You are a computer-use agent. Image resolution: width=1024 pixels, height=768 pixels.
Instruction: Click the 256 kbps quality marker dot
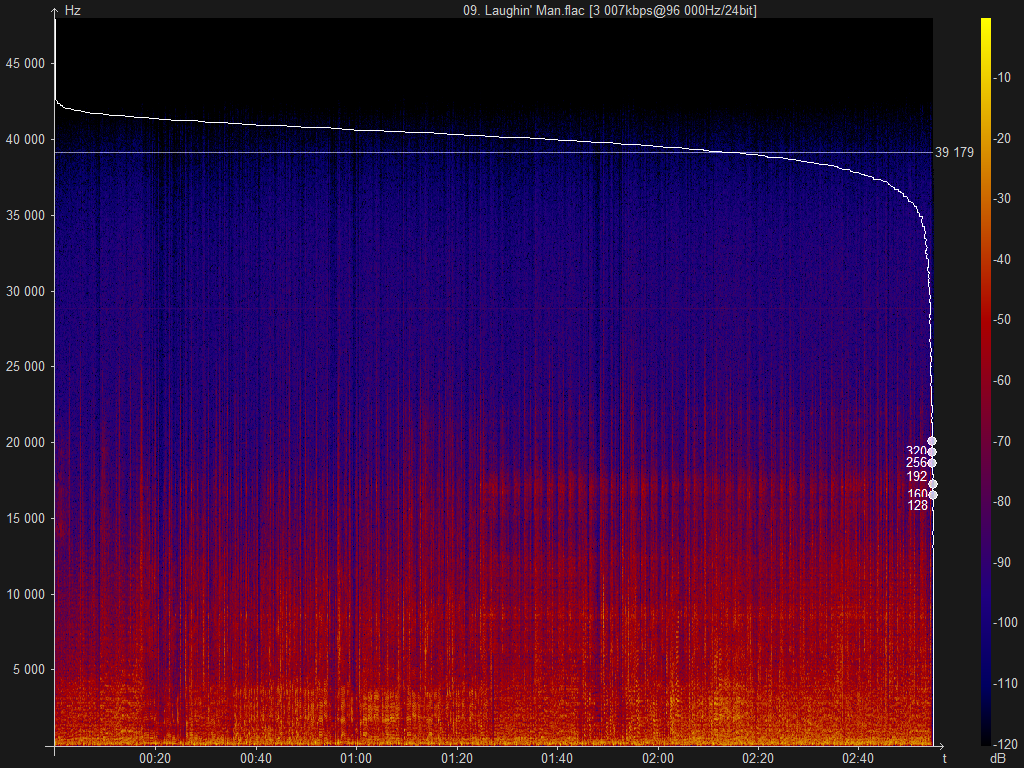(x=931, y=463)
